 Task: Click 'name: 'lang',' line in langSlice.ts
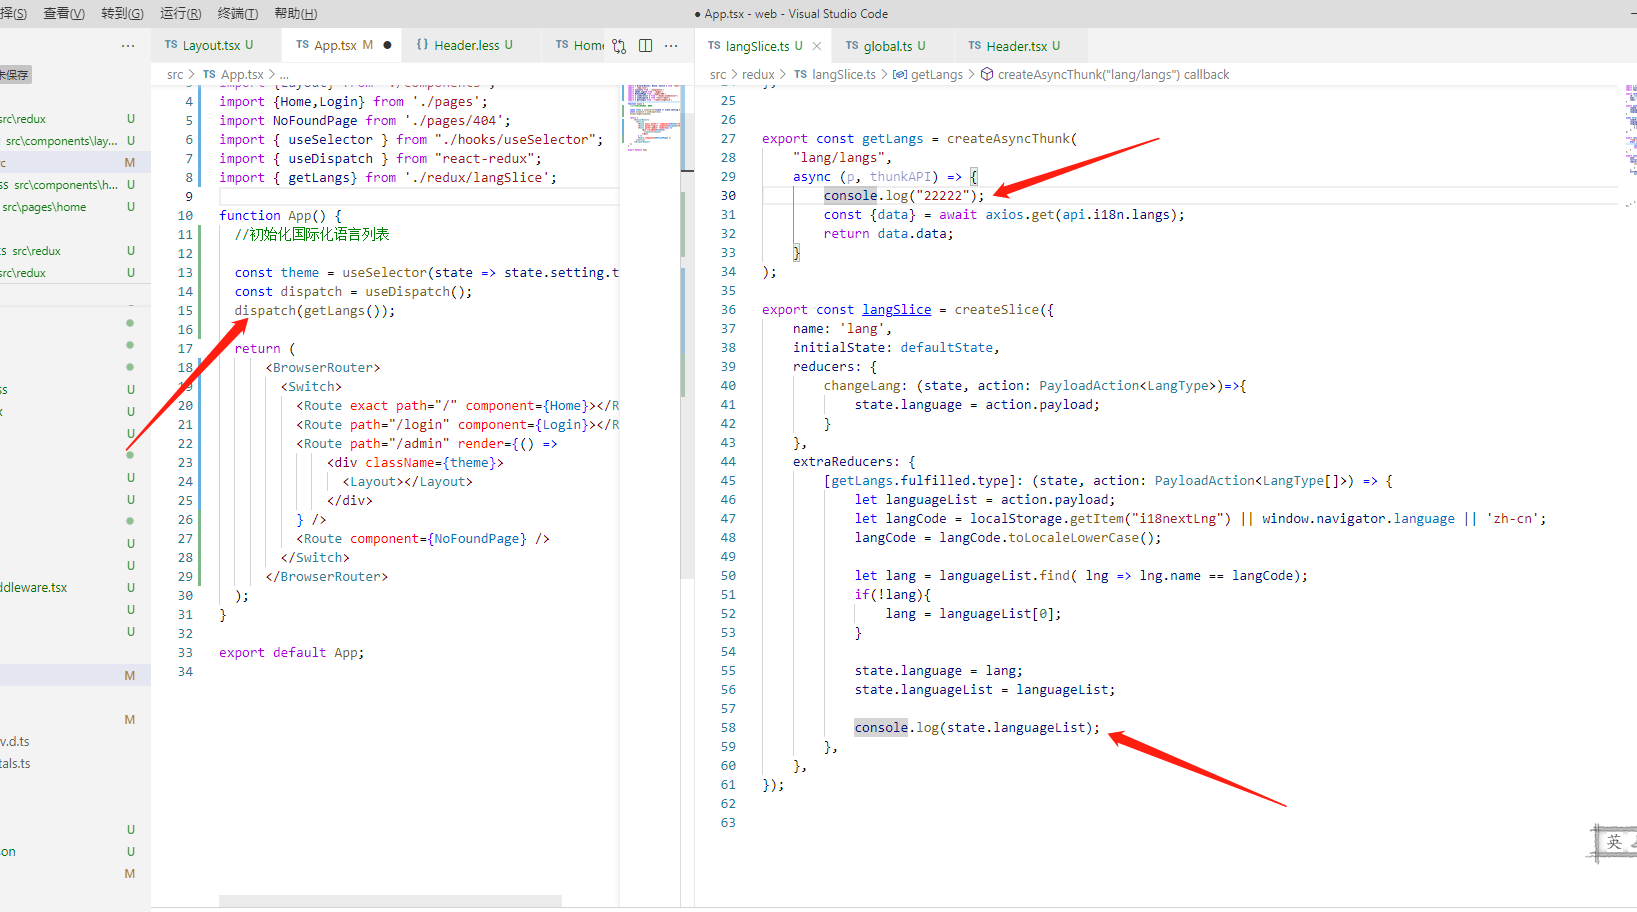[842, 329]
